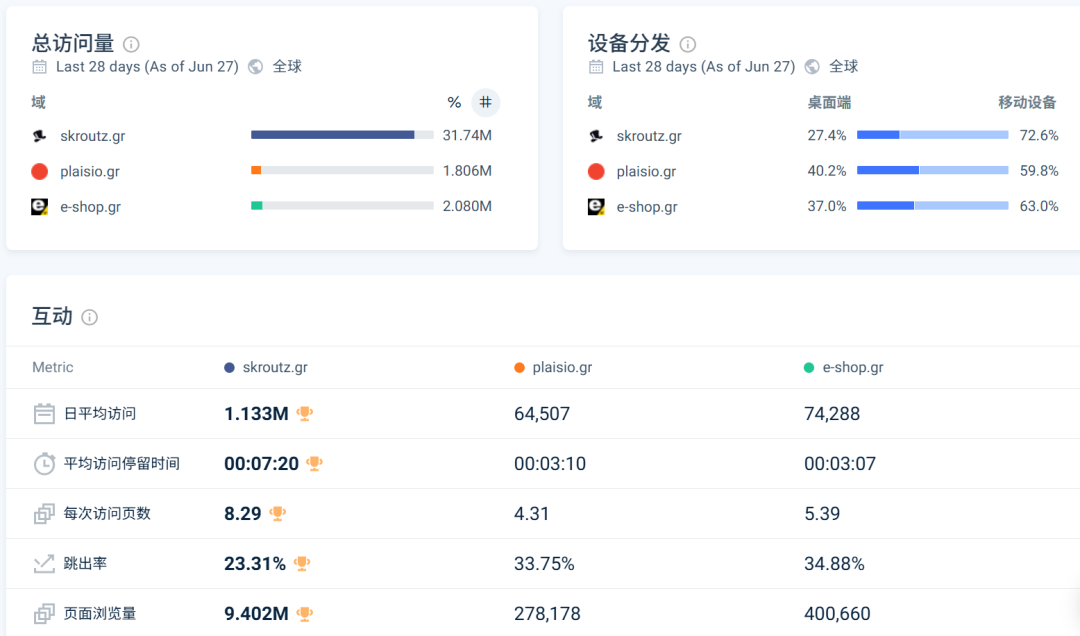Click skroutz.gr favicon in 设备分发 list
The width and height of the screenshot is (1080, 636).
(596, 136)
